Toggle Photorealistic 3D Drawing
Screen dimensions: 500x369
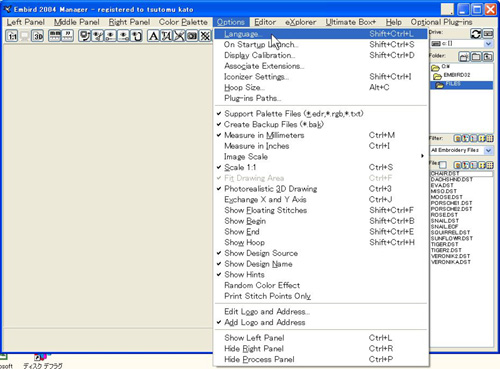click(320, 189)
